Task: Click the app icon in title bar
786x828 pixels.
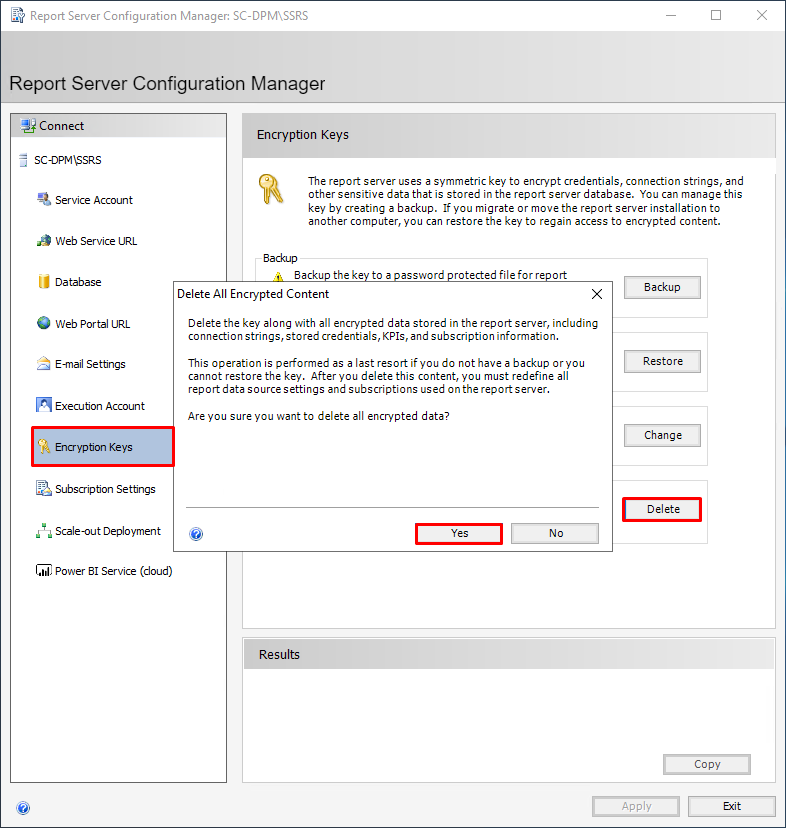Action: (17, 15)
